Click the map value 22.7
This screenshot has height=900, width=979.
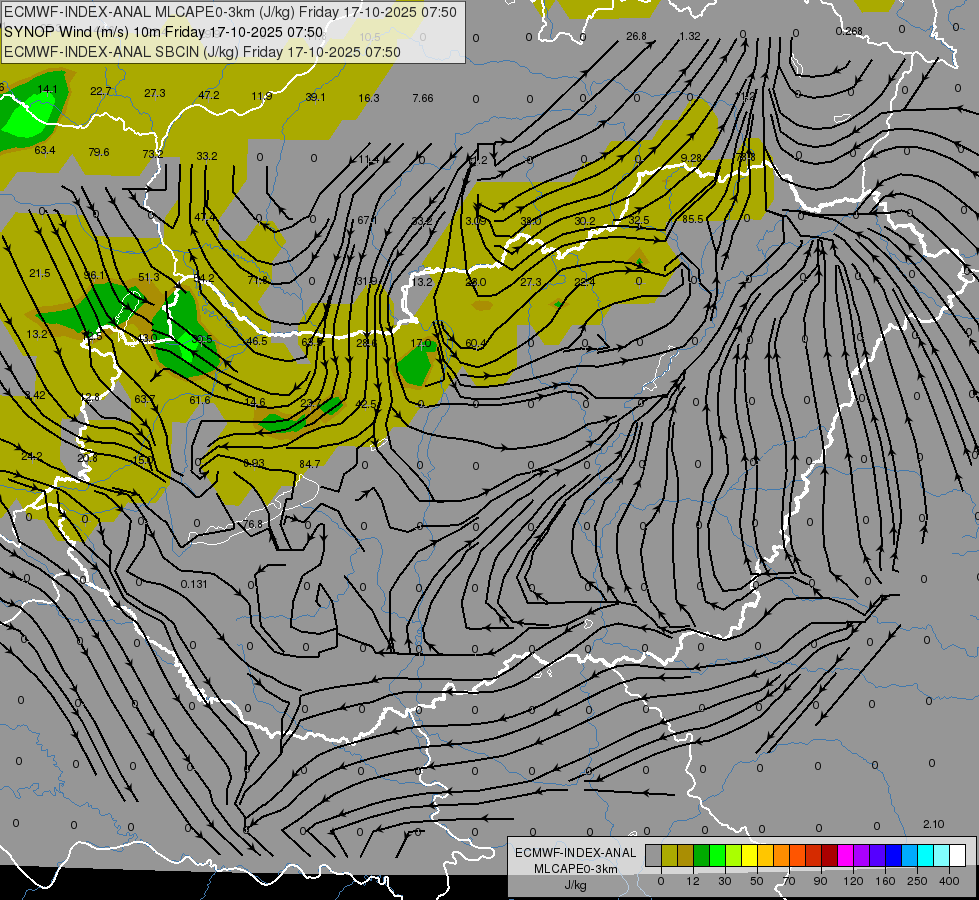coord(101,91)
